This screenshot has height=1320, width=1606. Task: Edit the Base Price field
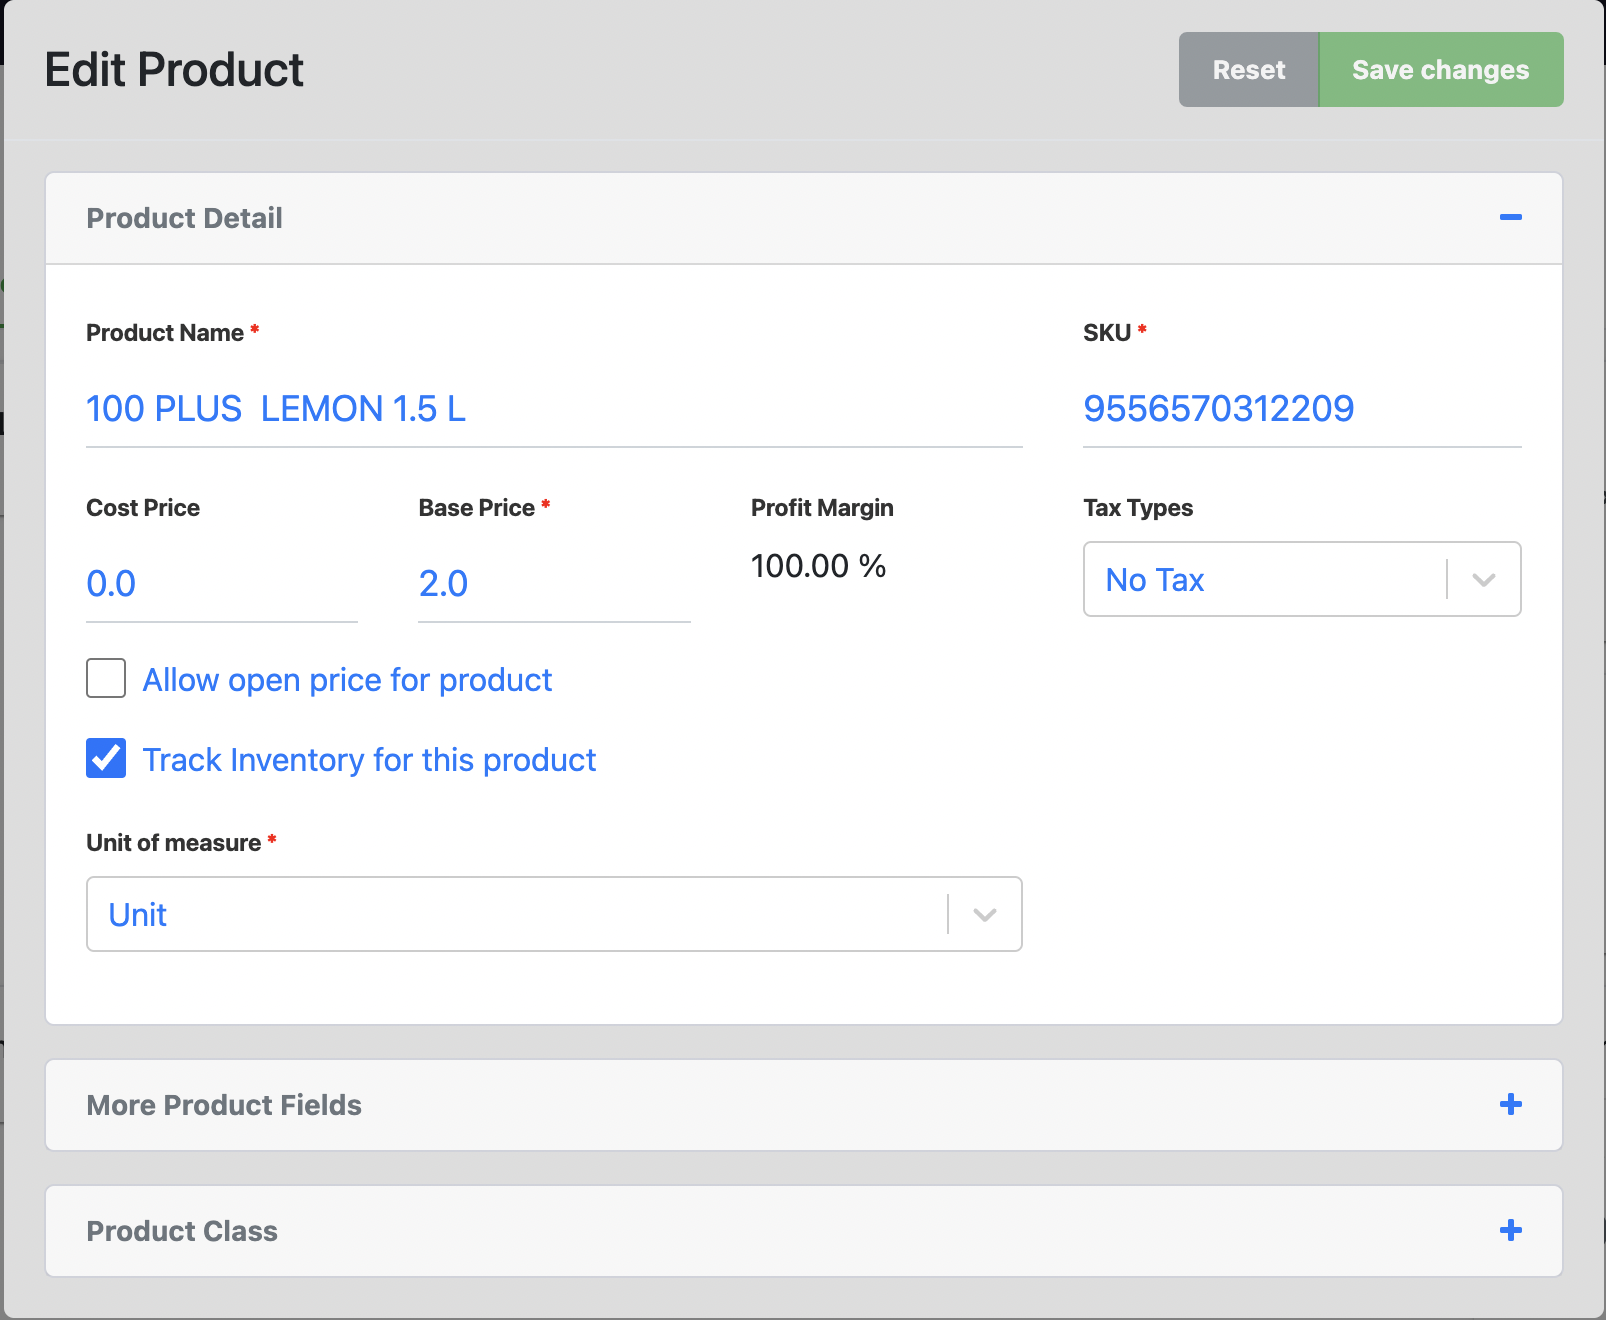(x=554, y=584)
